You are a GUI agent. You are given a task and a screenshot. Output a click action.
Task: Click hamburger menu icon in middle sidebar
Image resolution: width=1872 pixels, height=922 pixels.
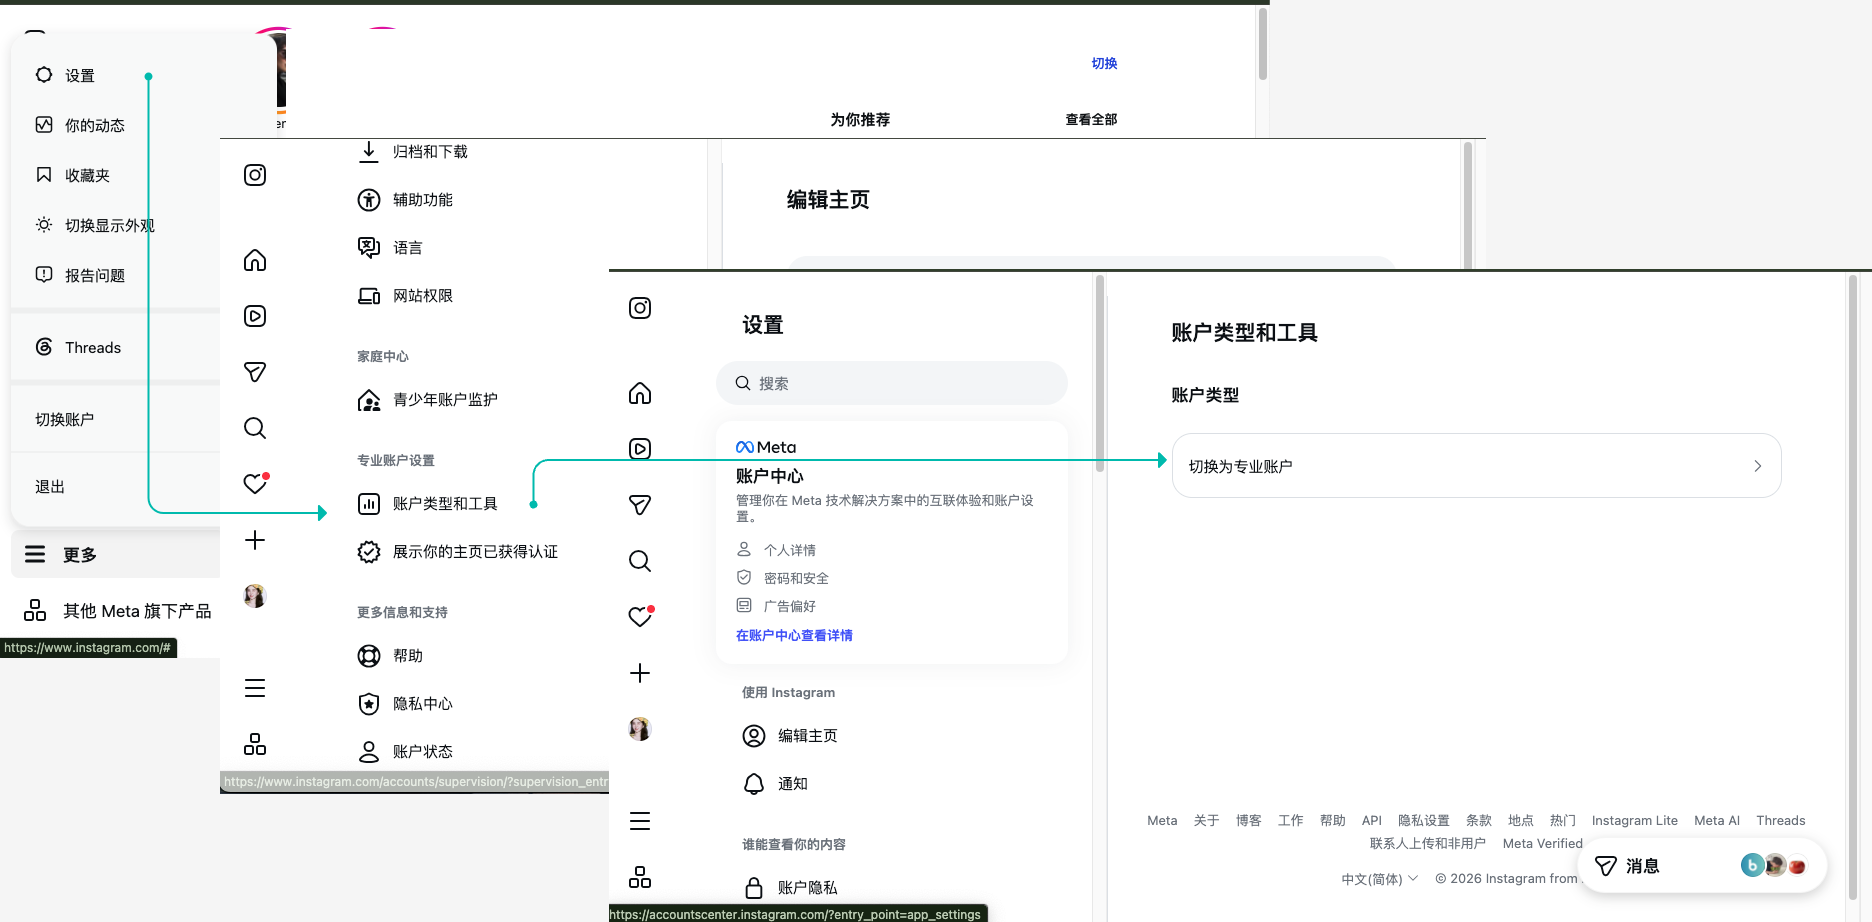(x=255, y=688)
